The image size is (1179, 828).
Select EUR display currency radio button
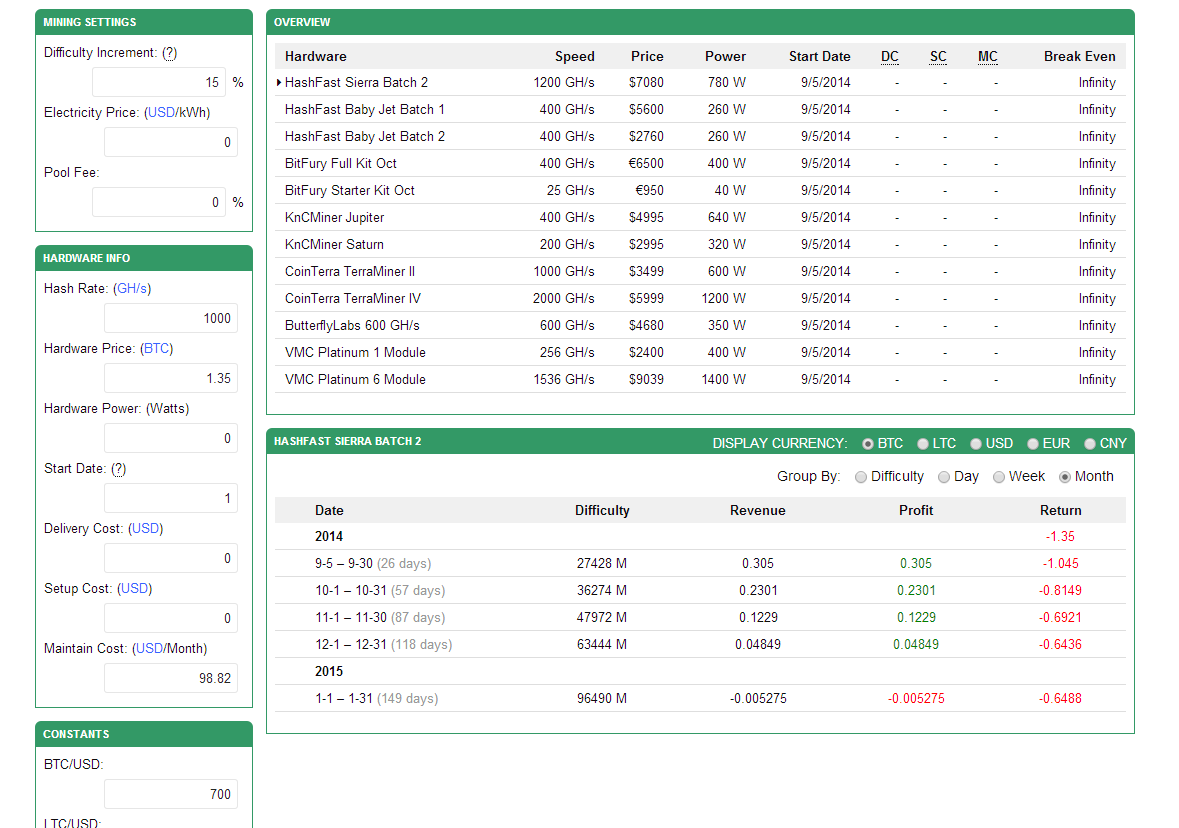1033,444
